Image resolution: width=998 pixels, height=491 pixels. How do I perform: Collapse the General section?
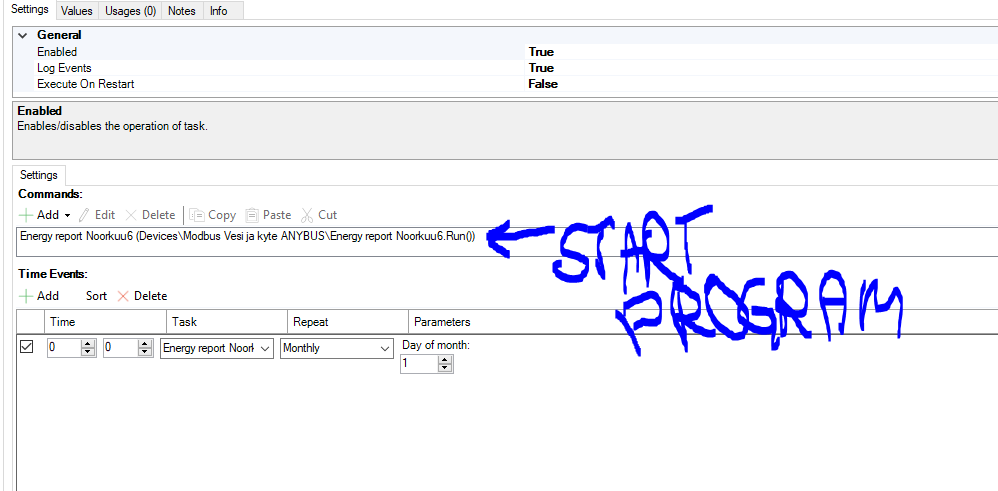click(x=23, y=35)
